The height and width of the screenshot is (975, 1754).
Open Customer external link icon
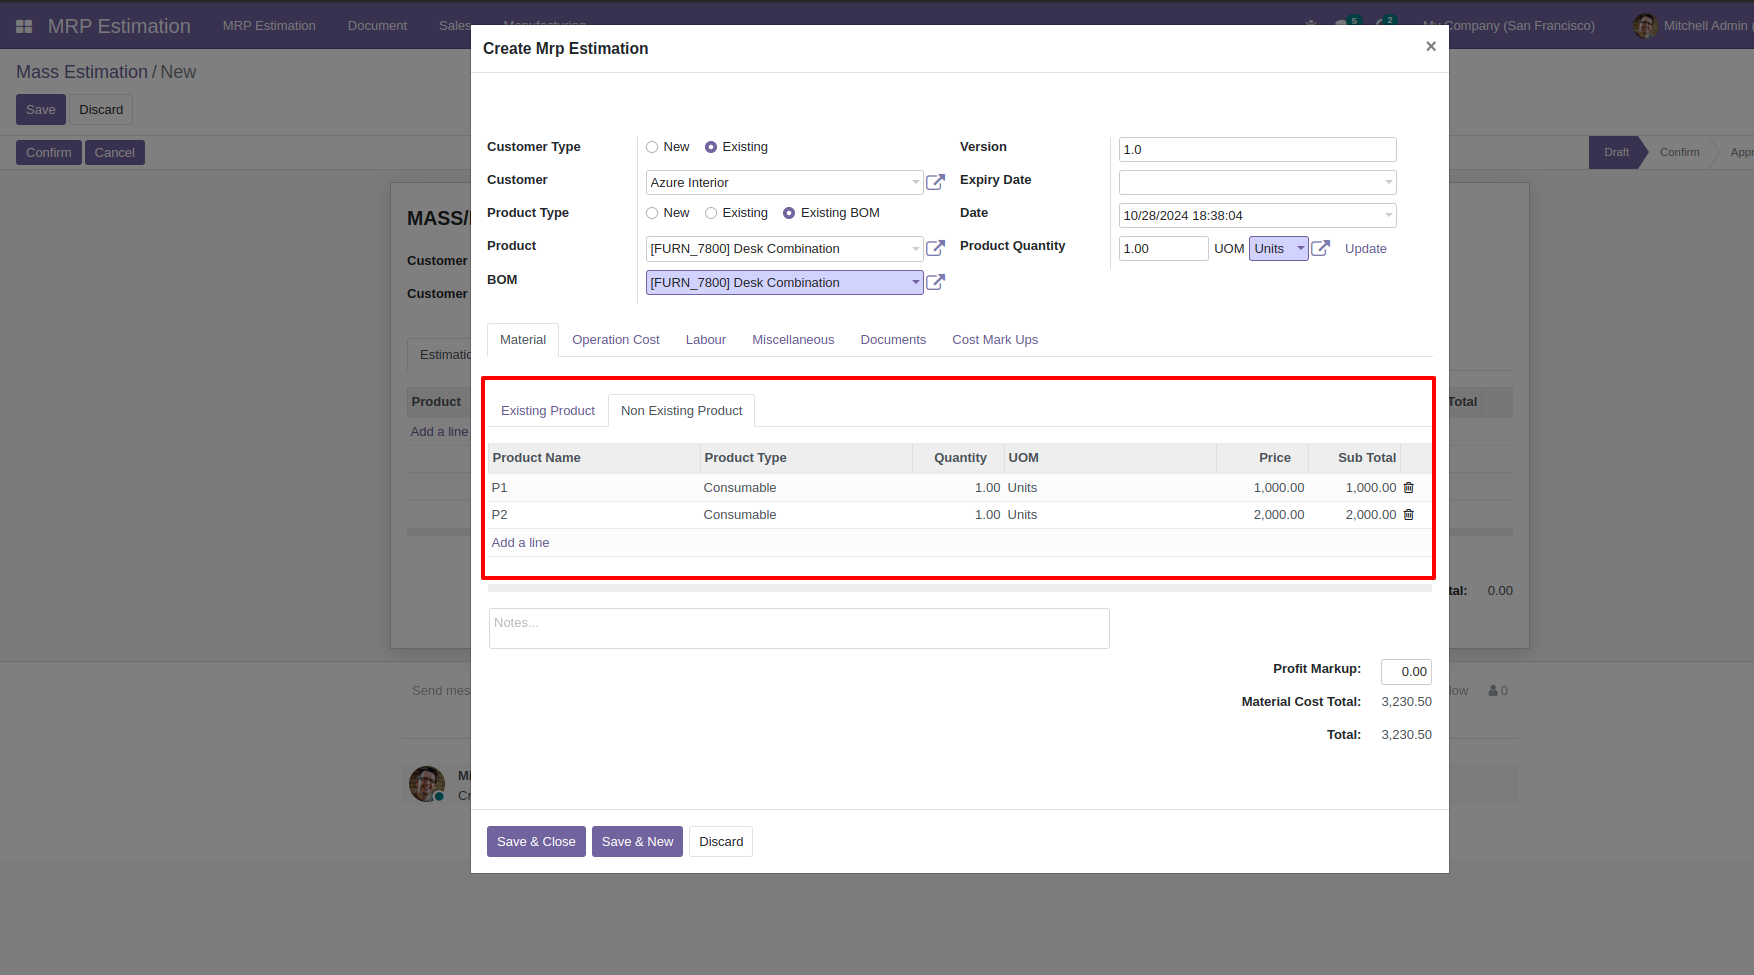(935, 182)
